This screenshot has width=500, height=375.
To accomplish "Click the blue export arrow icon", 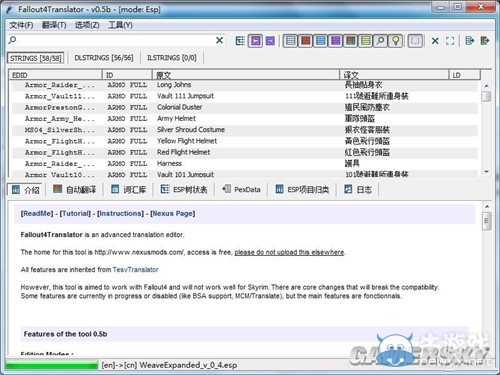I will click(x=470, y=41).
